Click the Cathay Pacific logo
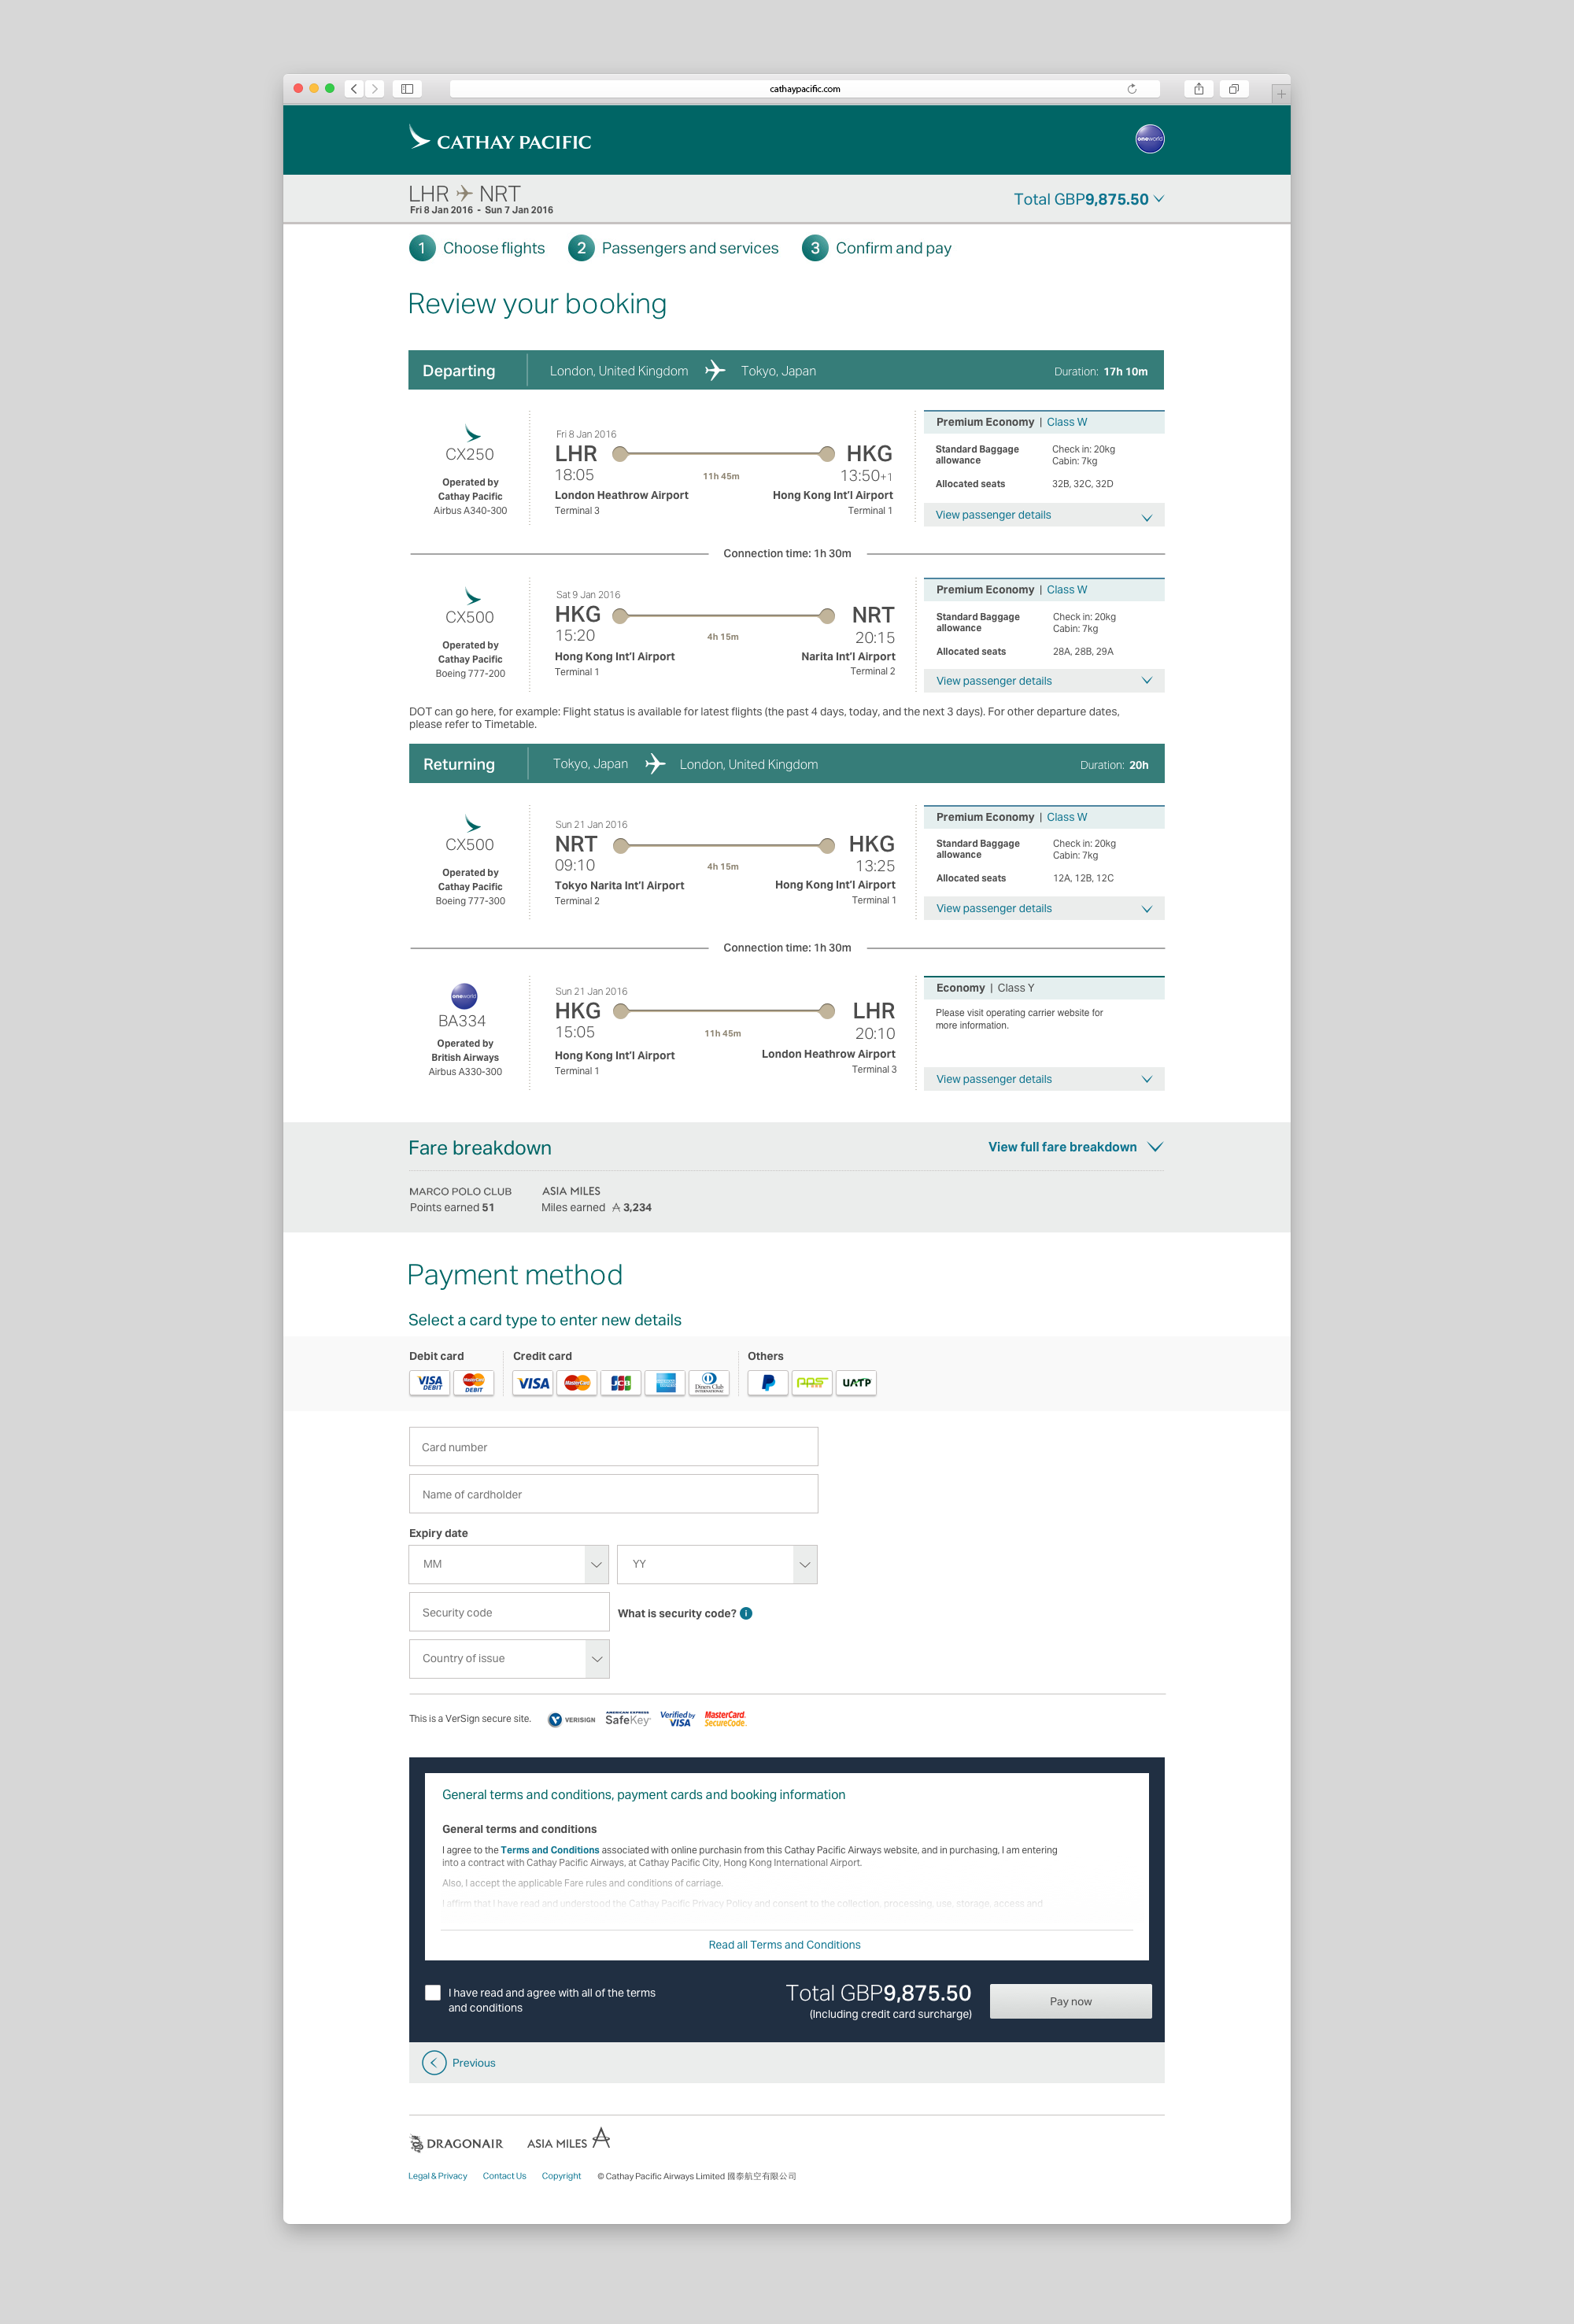 [499, 139]
